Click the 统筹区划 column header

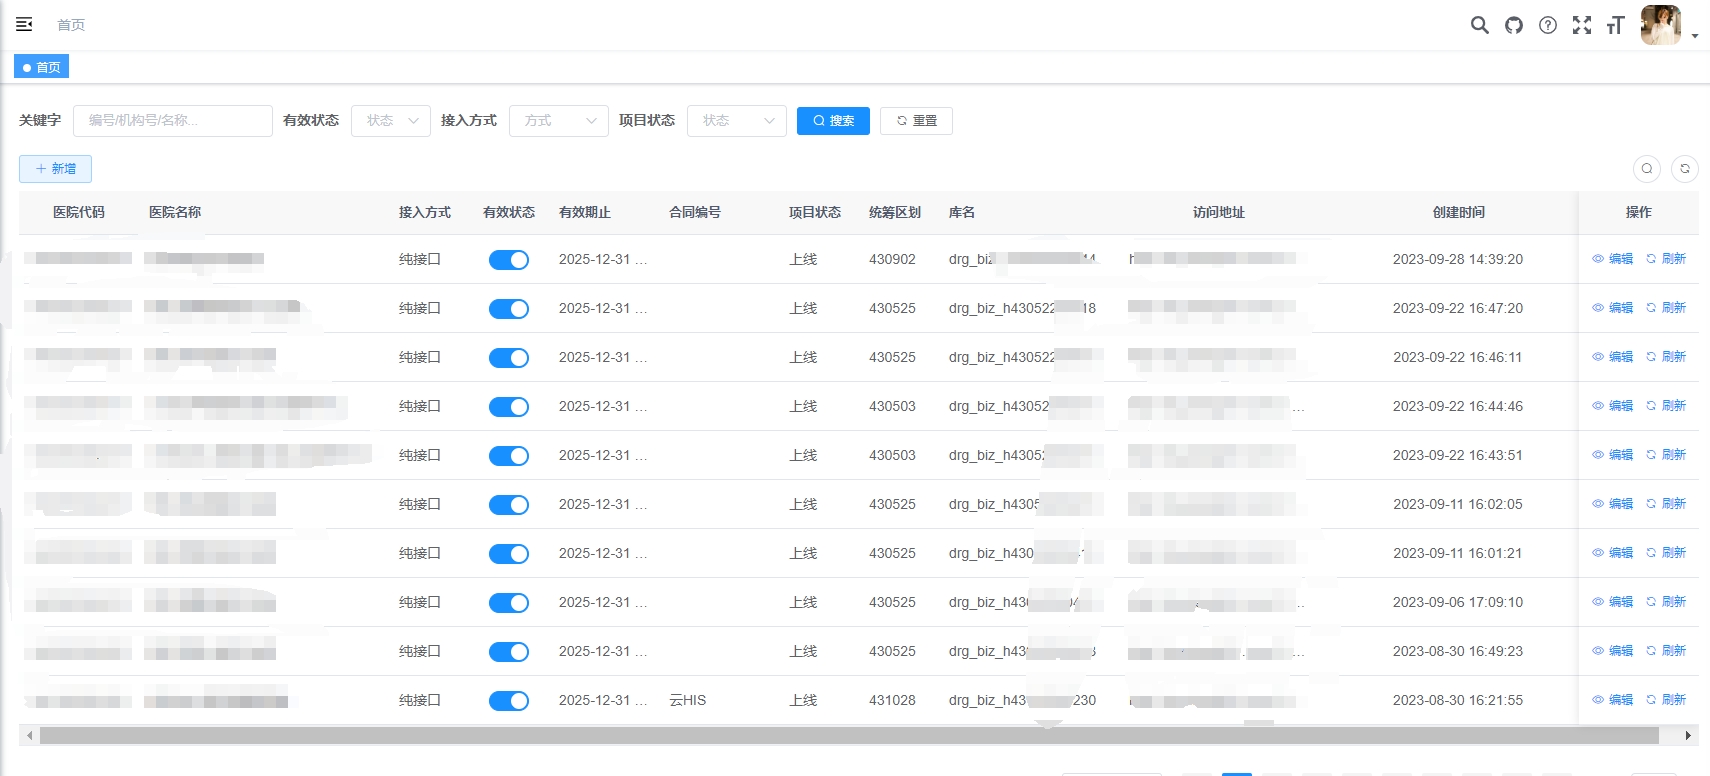click(895, 212)
